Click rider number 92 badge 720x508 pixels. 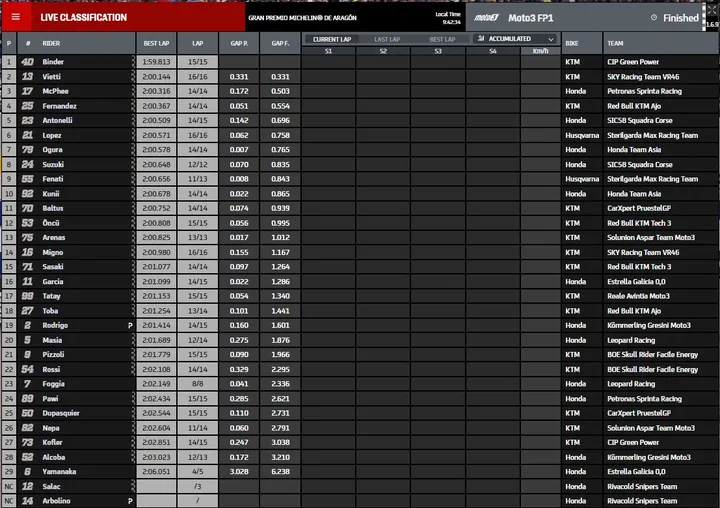[x=27, y=193]
